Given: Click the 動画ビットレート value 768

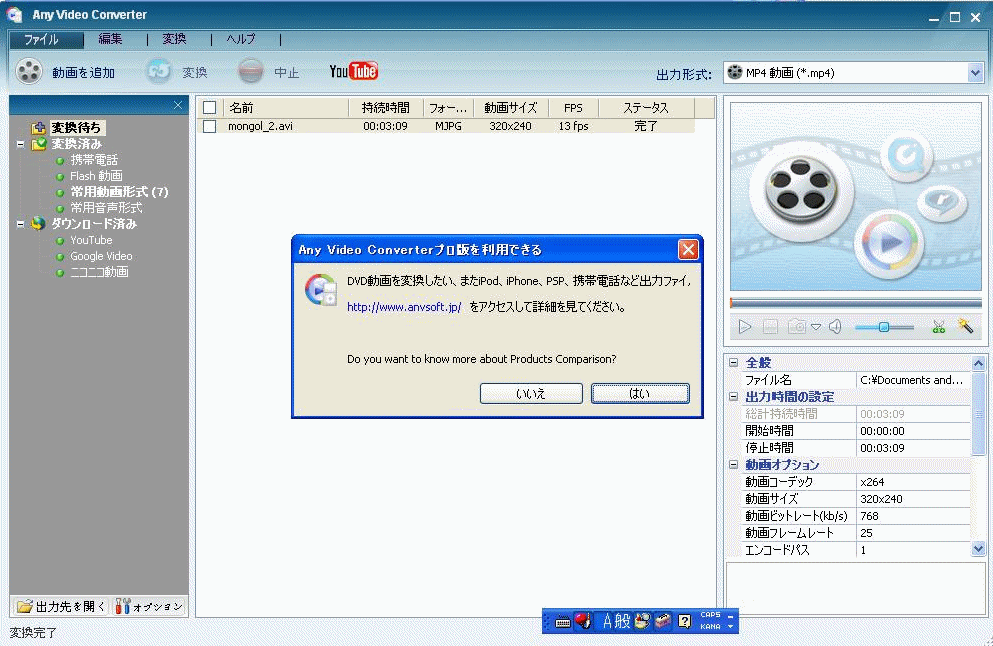Looking at the screenshot, I should pyautogui.click(x=913, y=516).
